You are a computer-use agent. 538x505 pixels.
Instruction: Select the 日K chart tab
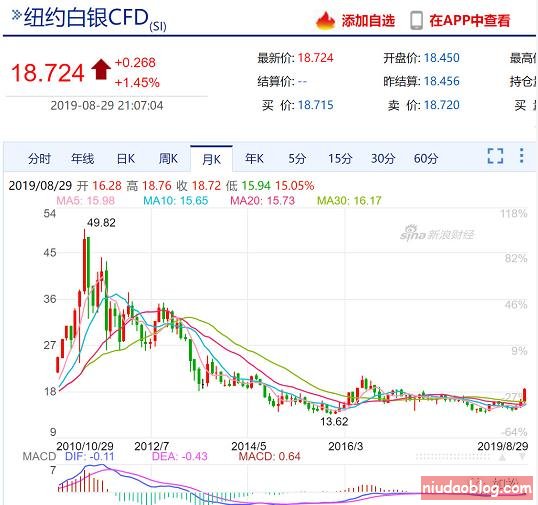pyautogui.click(x=126, y=159)
